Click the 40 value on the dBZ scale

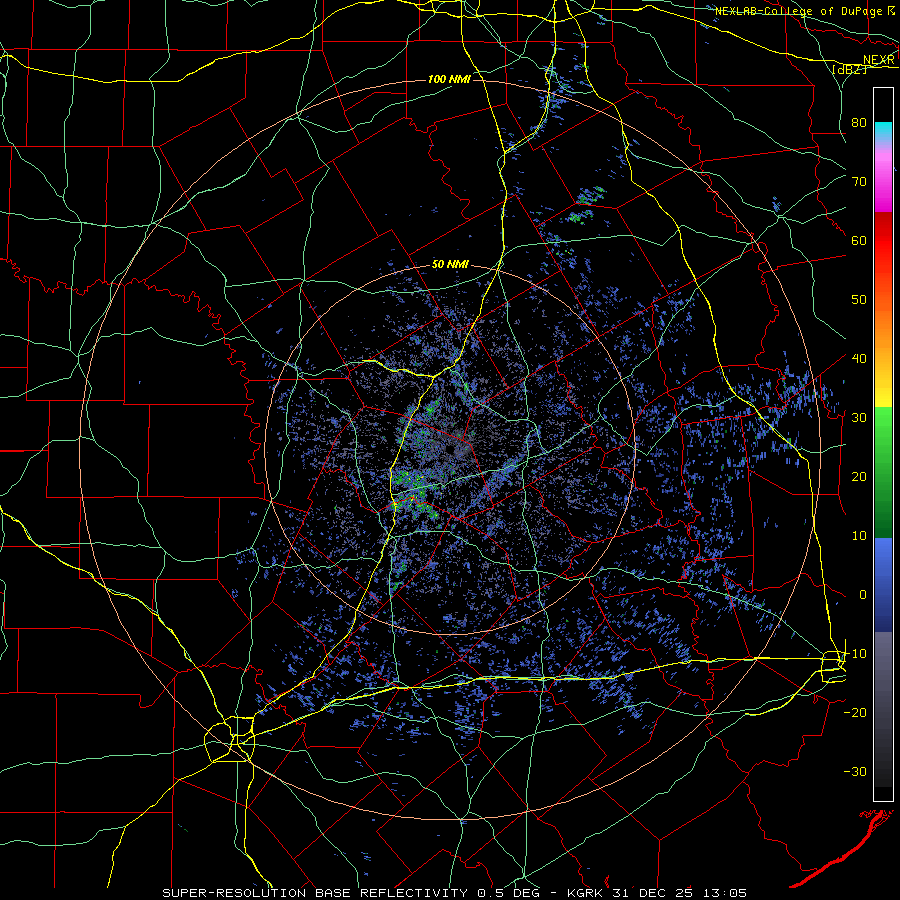pyautogui.click(x=859, y=358)
